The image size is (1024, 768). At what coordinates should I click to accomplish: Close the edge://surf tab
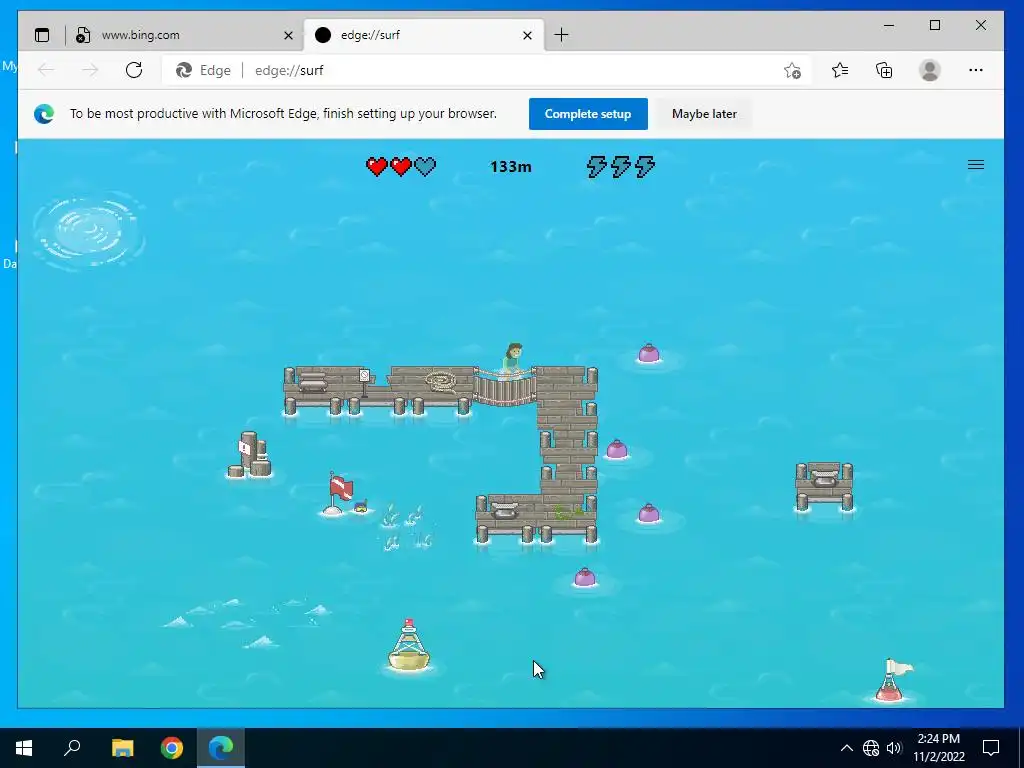coord(528,35)
